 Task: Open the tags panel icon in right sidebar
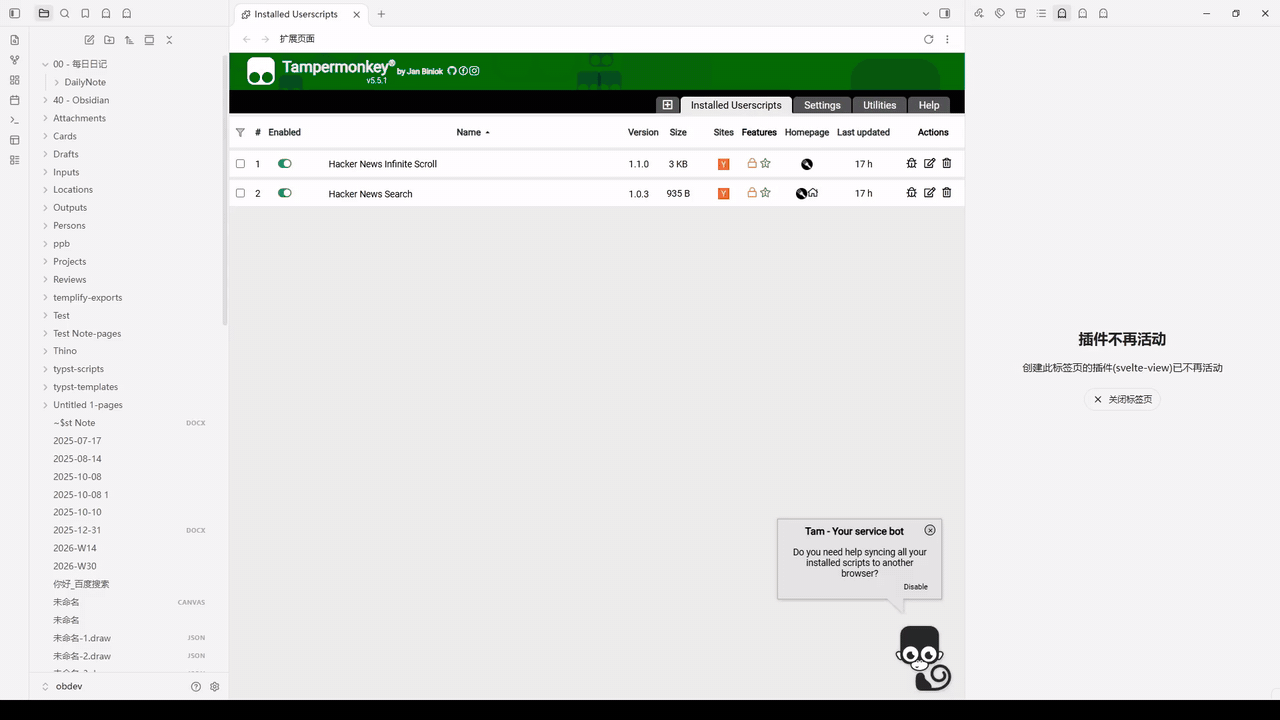(x=999, y=14)
